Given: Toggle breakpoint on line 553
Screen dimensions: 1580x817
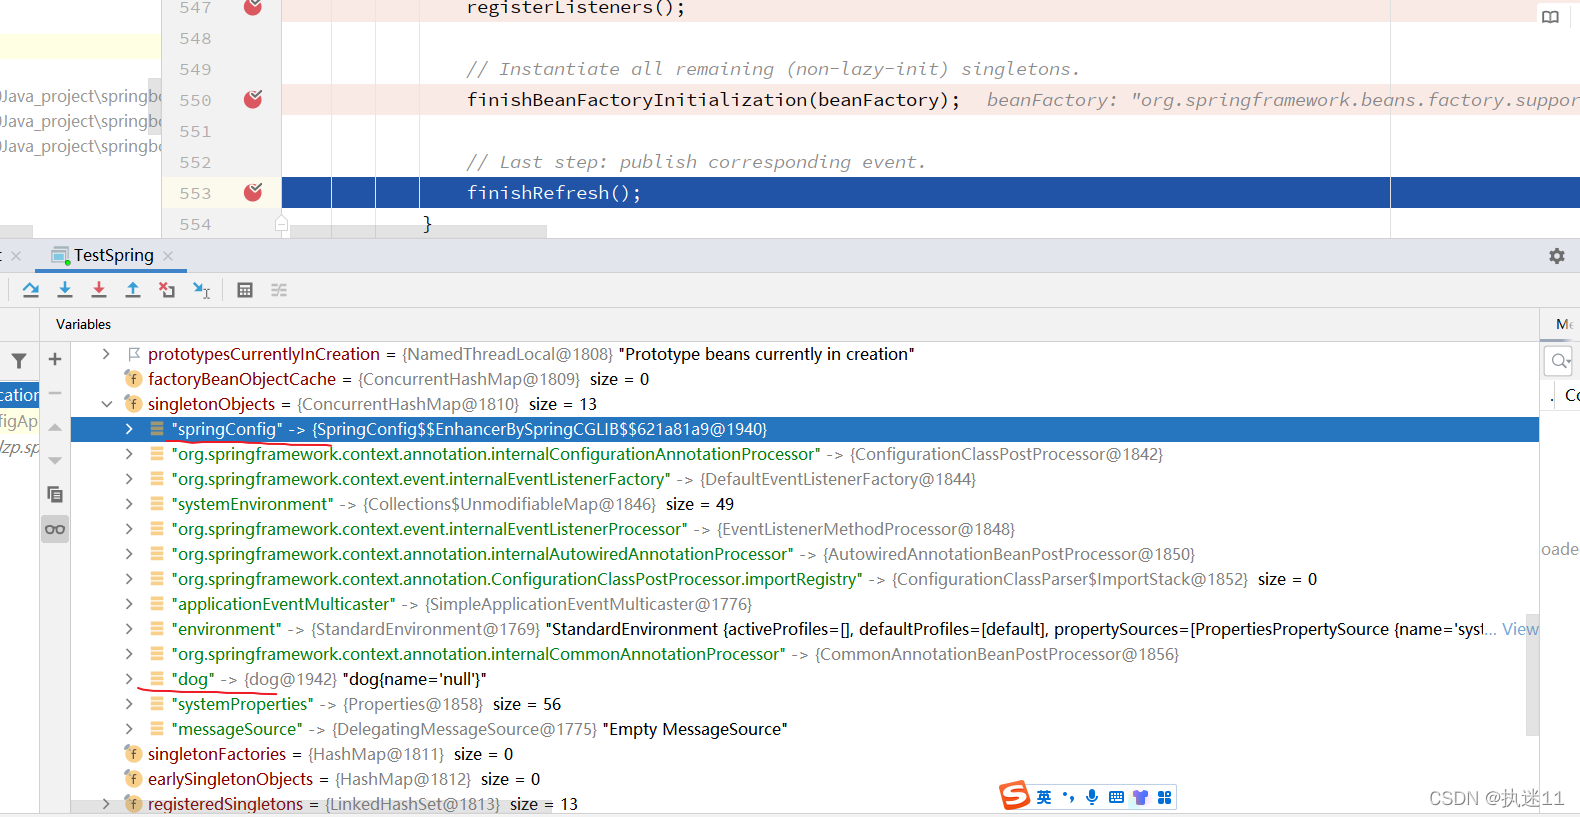Looking at the screenshot, I should click(x=253, y=192).
